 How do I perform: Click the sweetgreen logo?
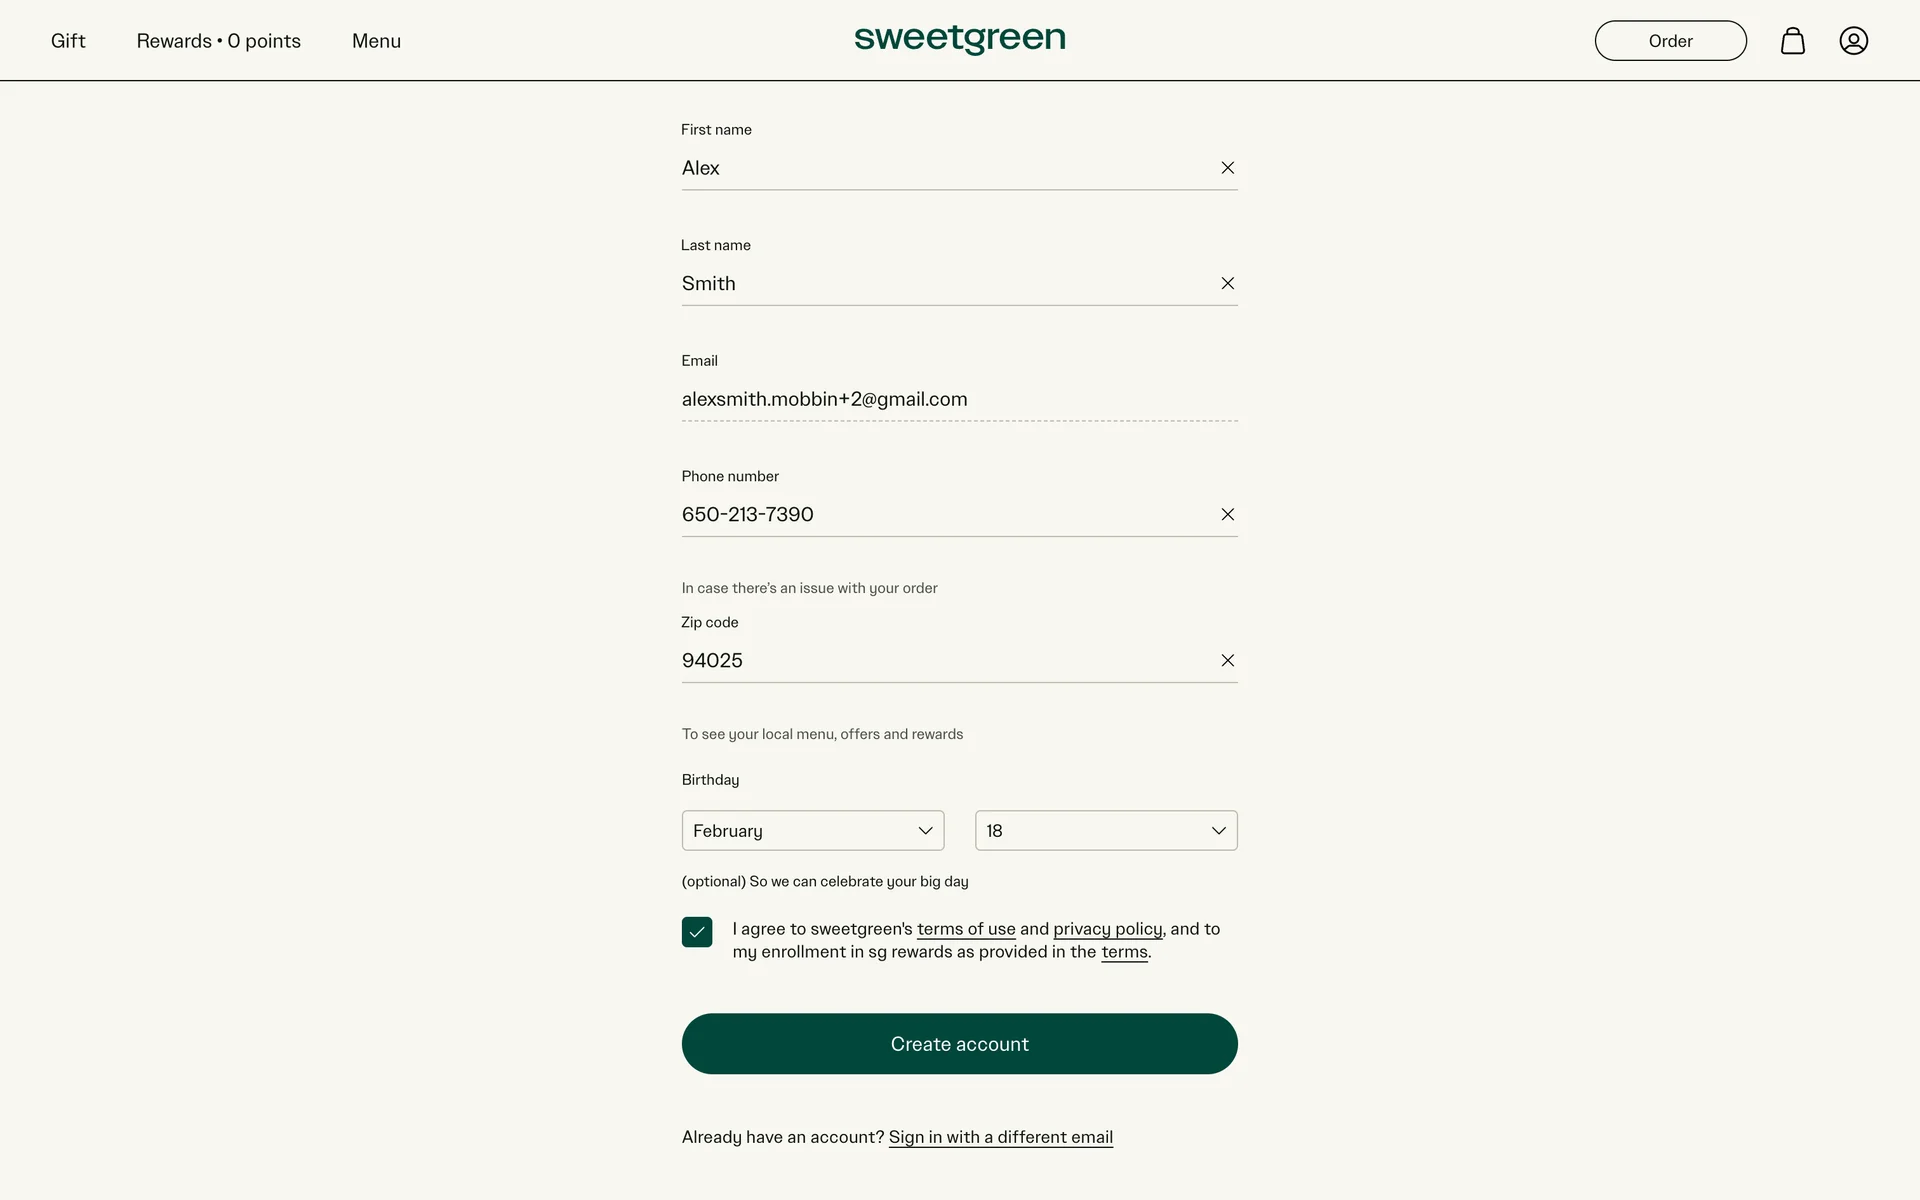click(959, 39)
